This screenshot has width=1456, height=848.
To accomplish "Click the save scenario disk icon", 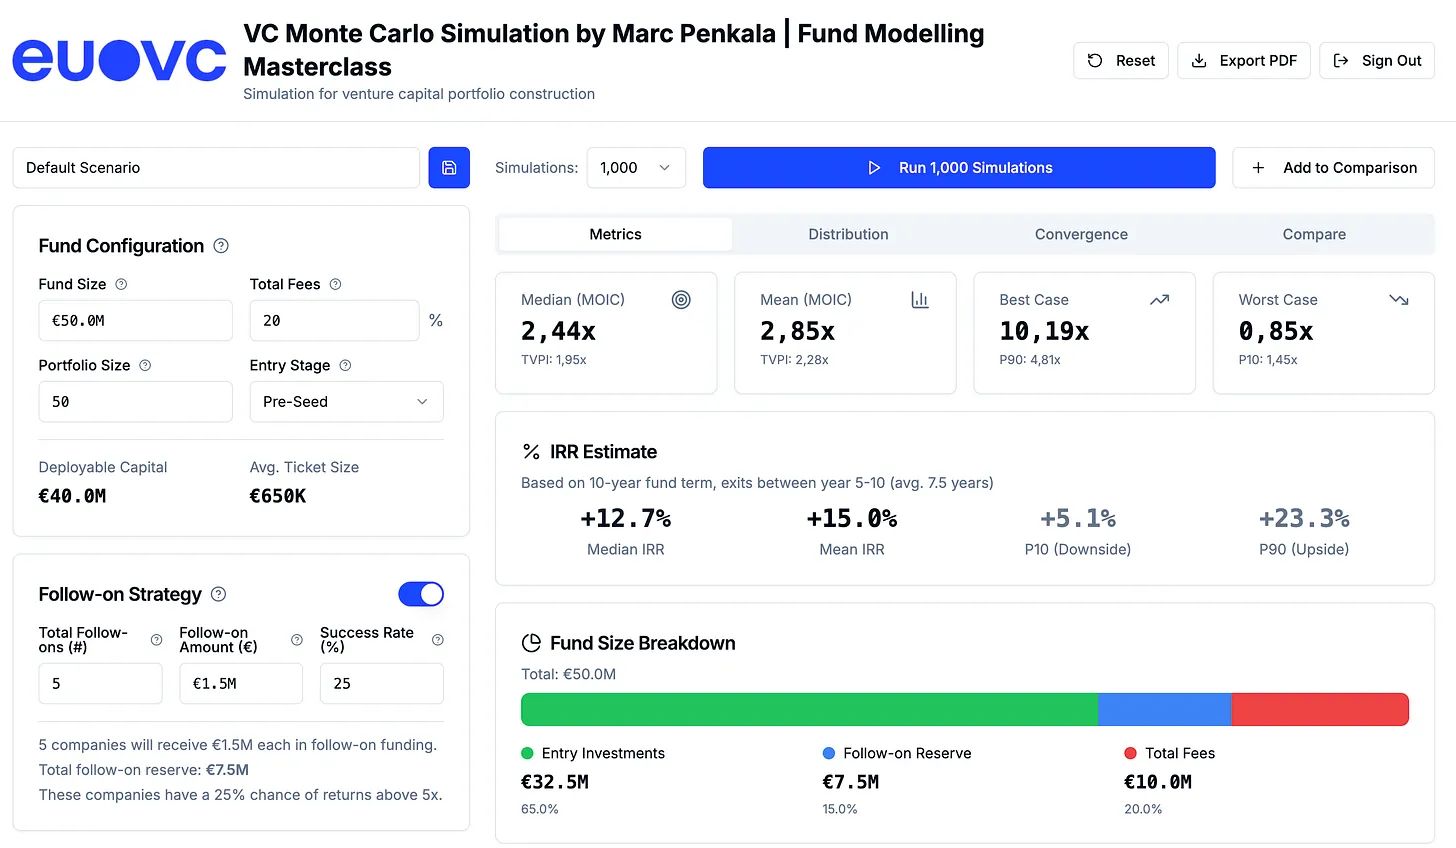I will click(x=449, y=168).
